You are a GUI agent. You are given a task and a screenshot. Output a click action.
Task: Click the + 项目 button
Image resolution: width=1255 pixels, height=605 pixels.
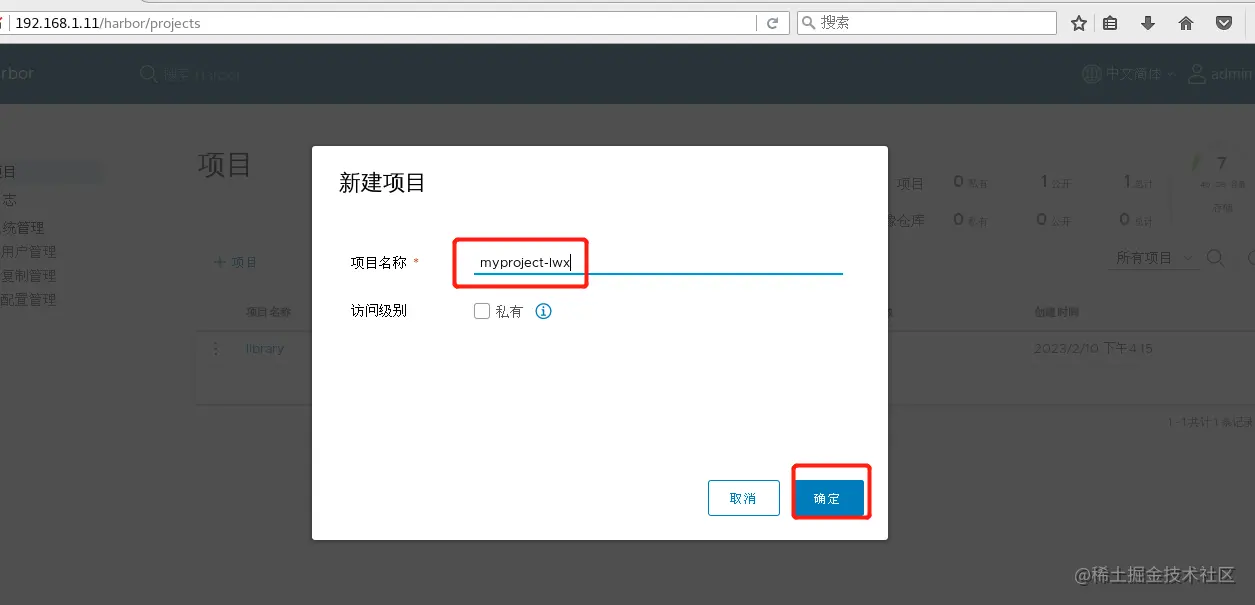(236, 262)
